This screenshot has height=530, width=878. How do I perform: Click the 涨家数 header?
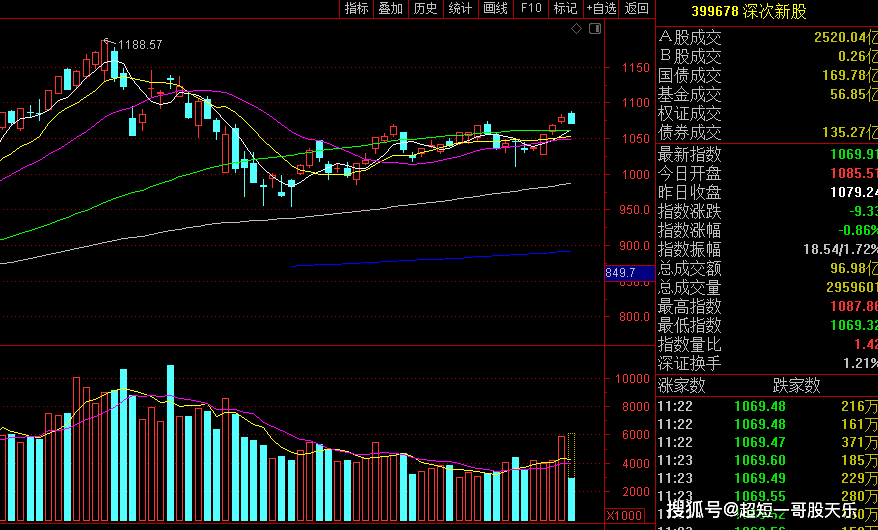pyautogui.click(x=681, y=386)
